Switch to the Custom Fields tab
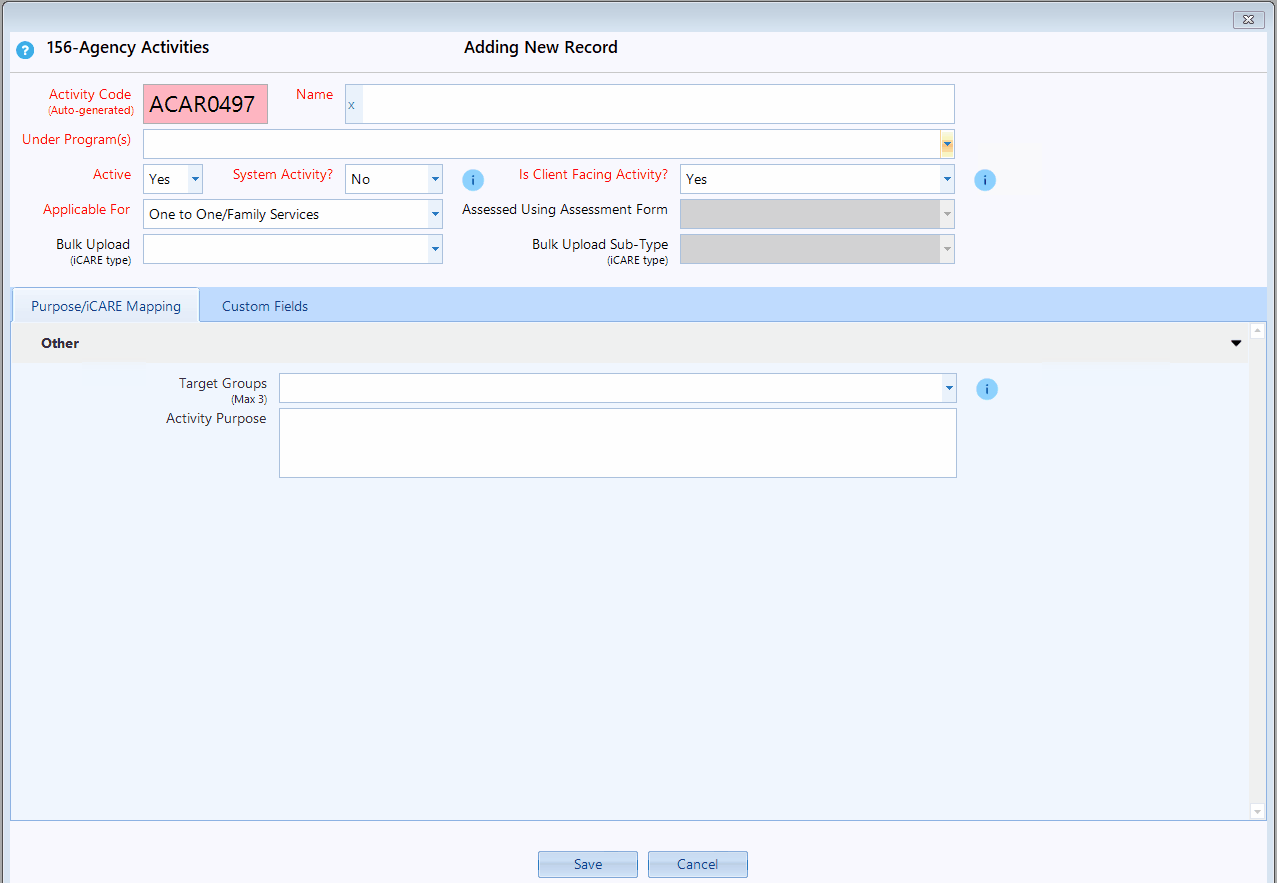The image size is (1277, 883). pyautogui.click(x=265, y=306)
